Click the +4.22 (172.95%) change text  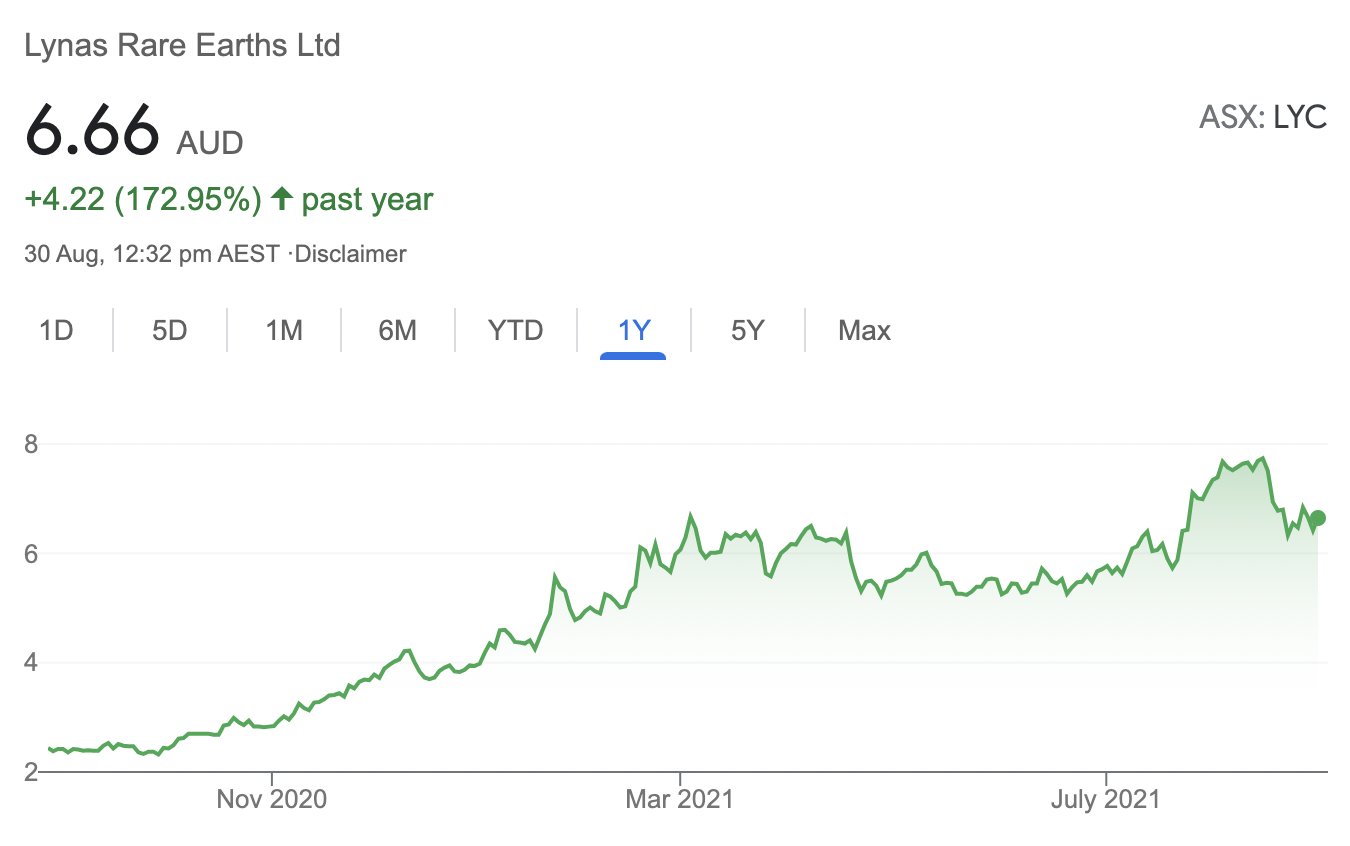[142, 199]
